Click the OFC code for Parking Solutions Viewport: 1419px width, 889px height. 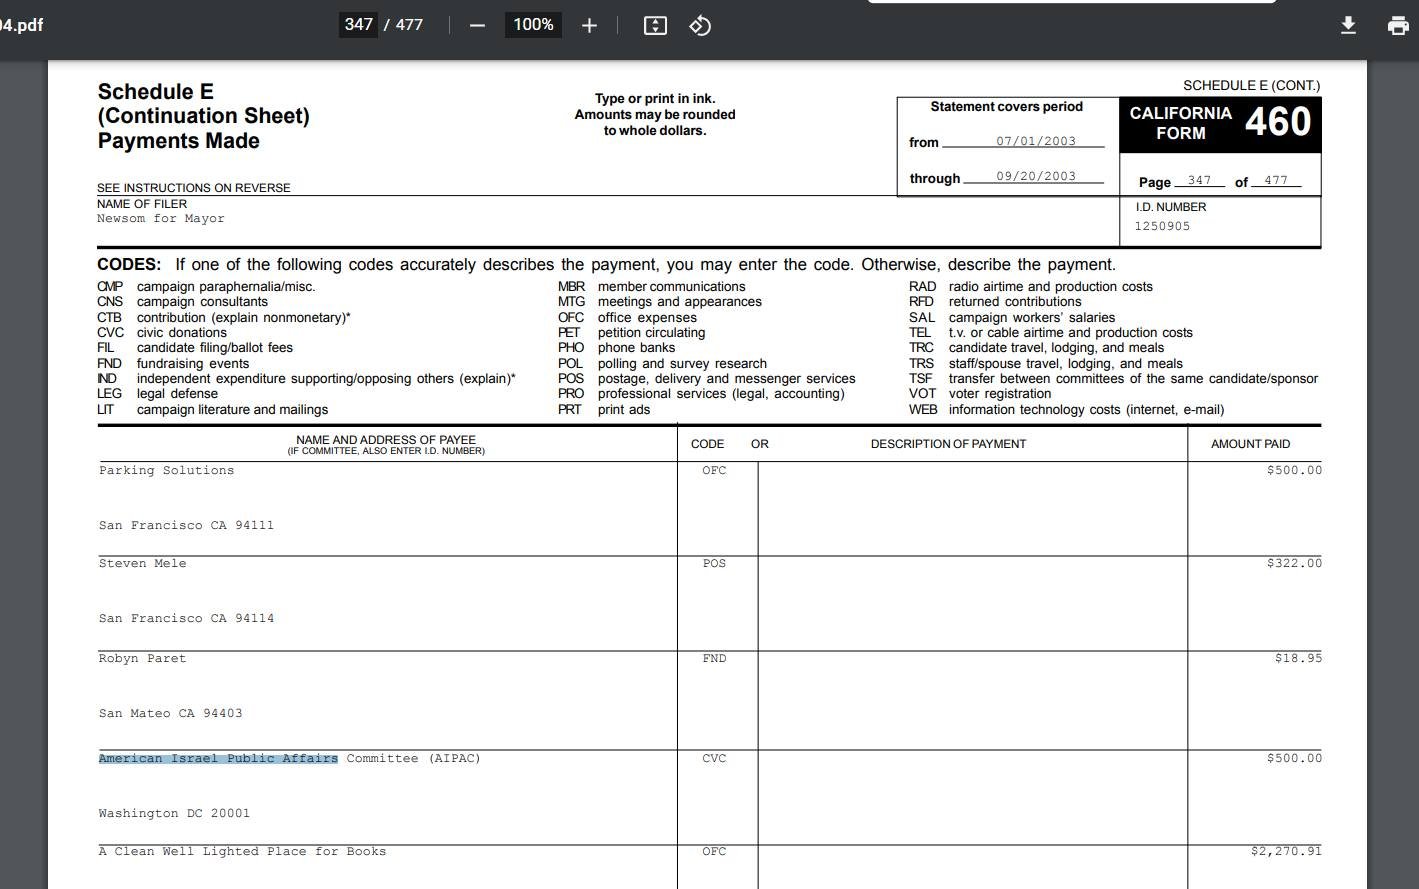pos(714,471)
